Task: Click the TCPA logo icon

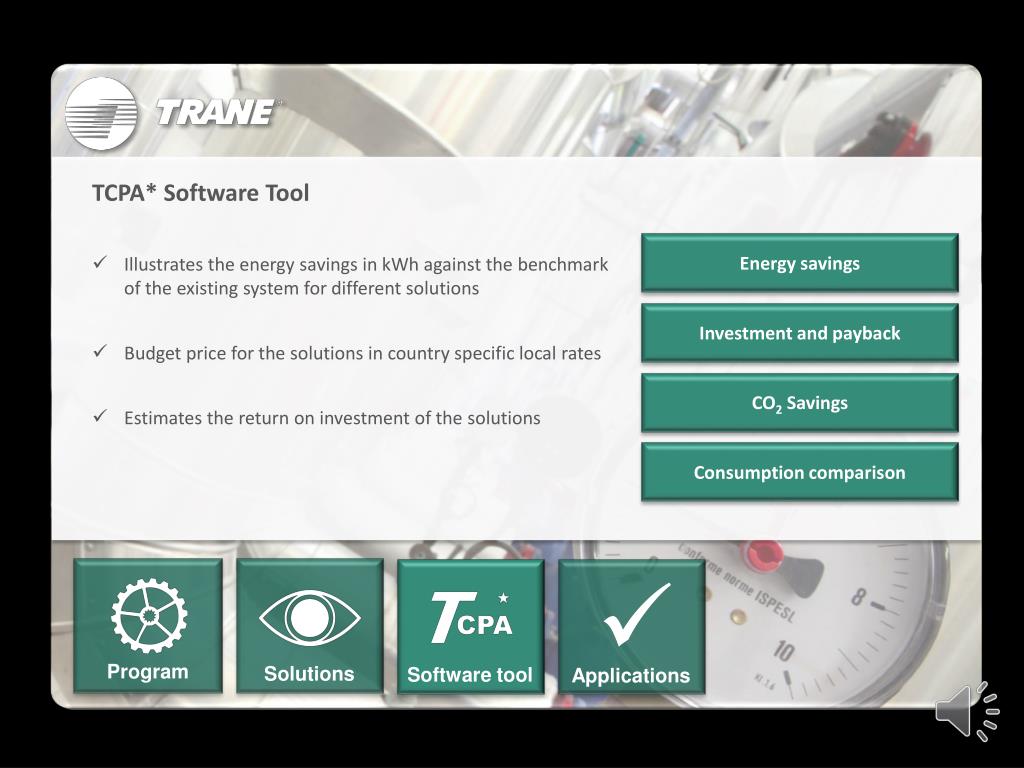Action: click(x=472, y=617)
